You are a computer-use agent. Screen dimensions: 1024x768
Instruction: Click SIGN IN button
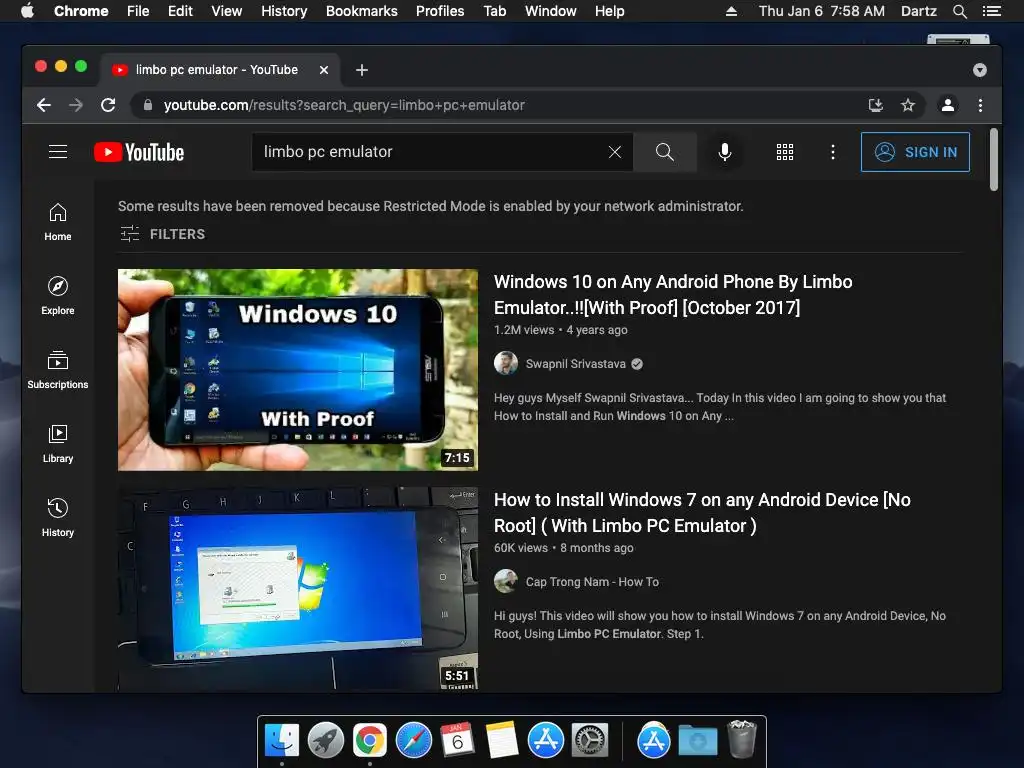pos(915,152)
